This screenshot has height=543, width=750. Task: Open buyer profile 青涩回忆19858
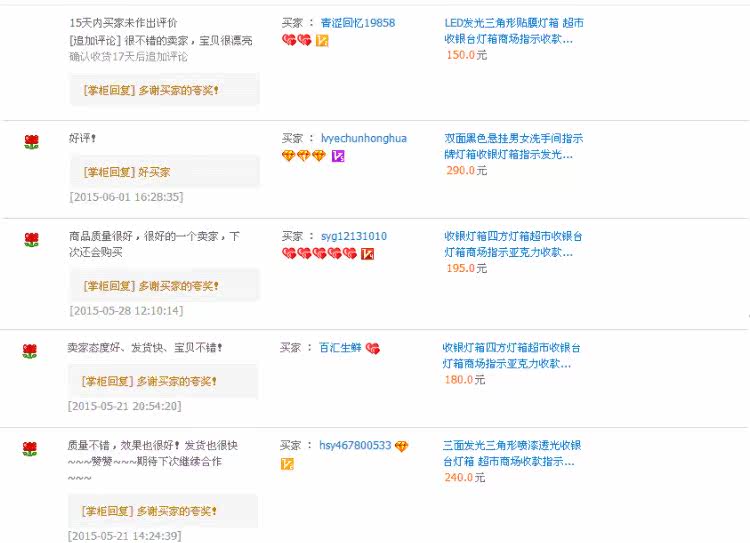[357, 22]
